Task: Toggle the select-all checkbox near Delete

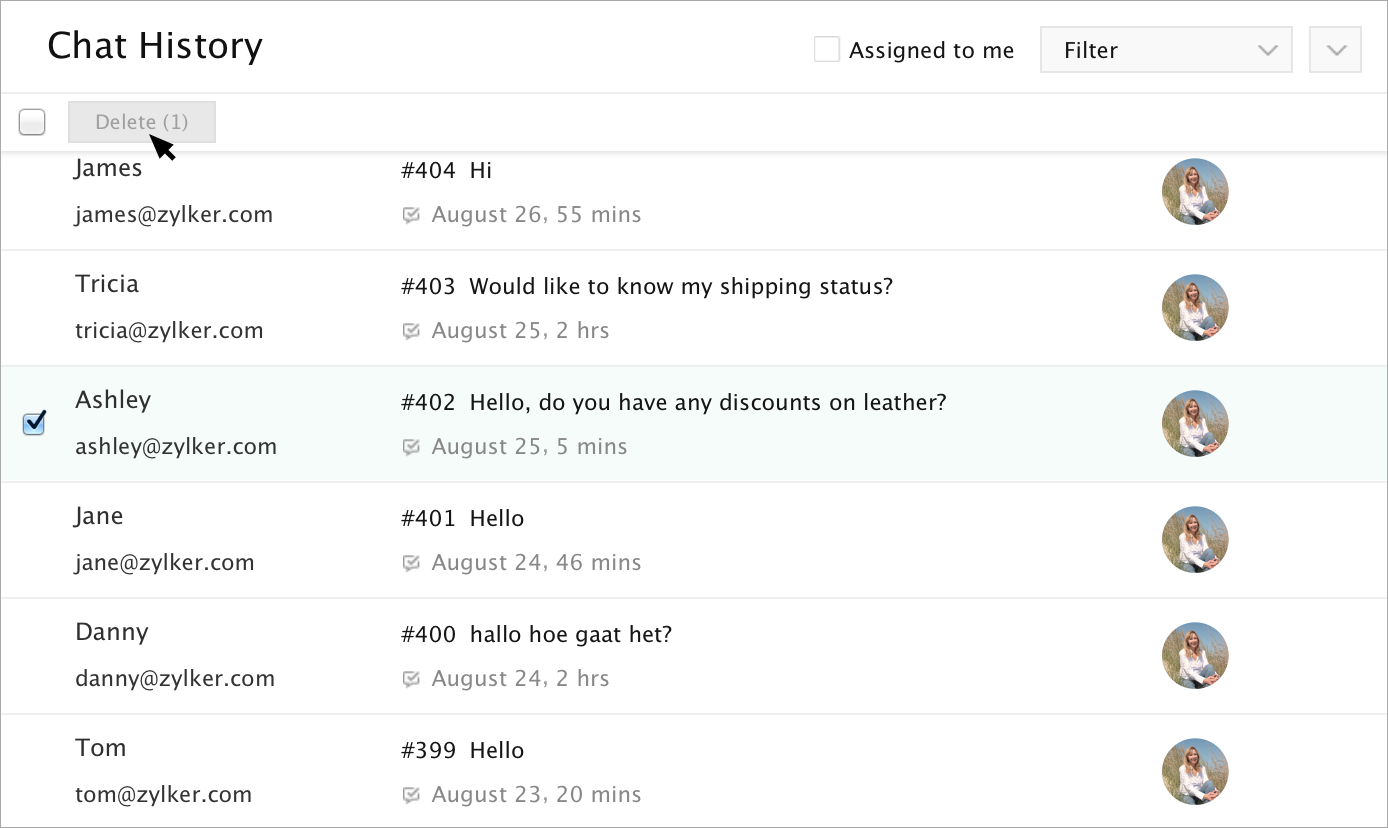Action: pos(32,122)
